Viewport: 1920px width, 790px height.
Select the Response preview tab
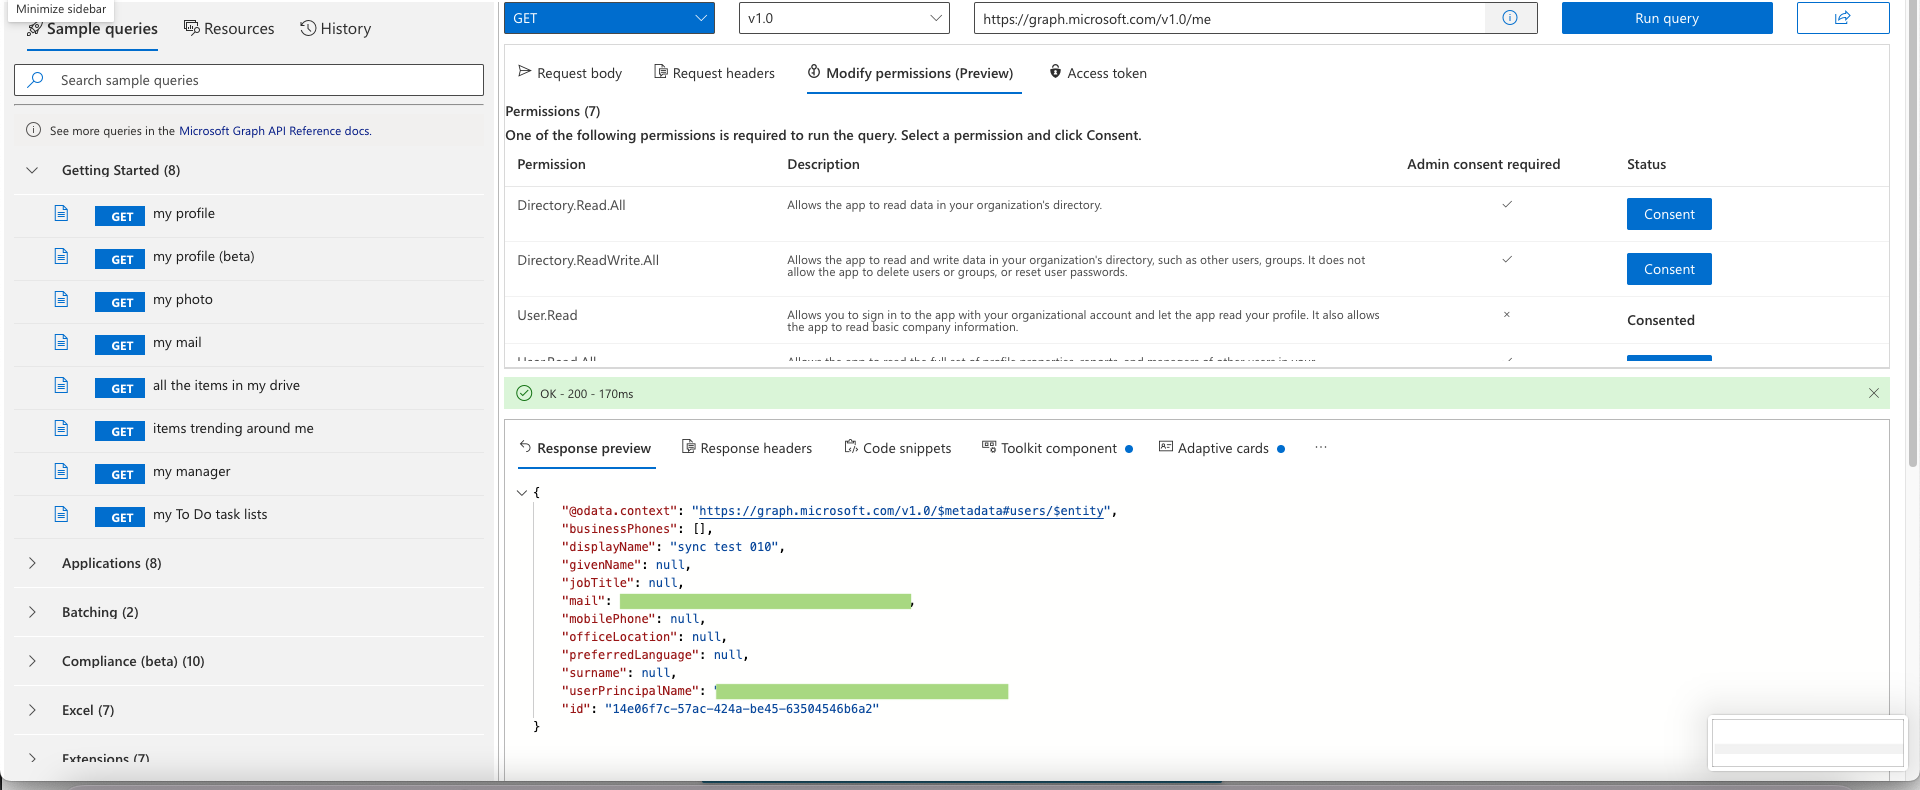(x=585, y=448)
